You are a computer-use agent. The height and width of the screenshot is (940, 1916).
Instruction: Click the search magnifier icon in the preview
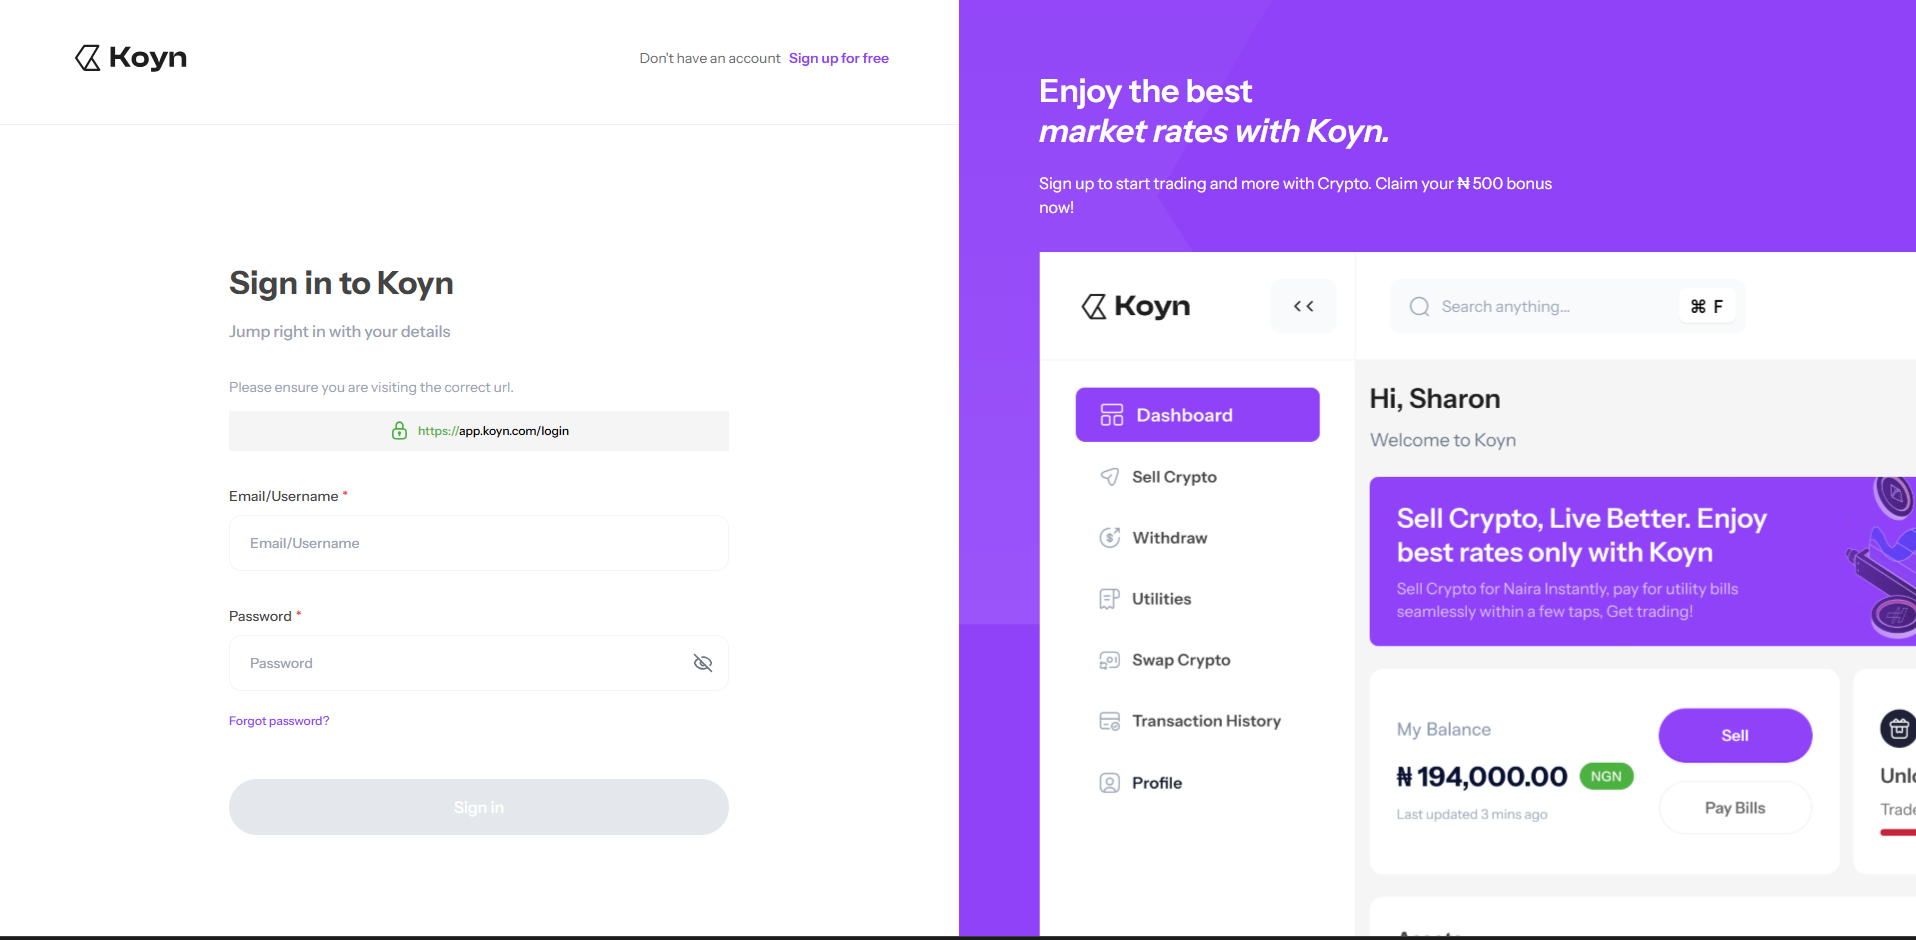[x=1419, y=306]
